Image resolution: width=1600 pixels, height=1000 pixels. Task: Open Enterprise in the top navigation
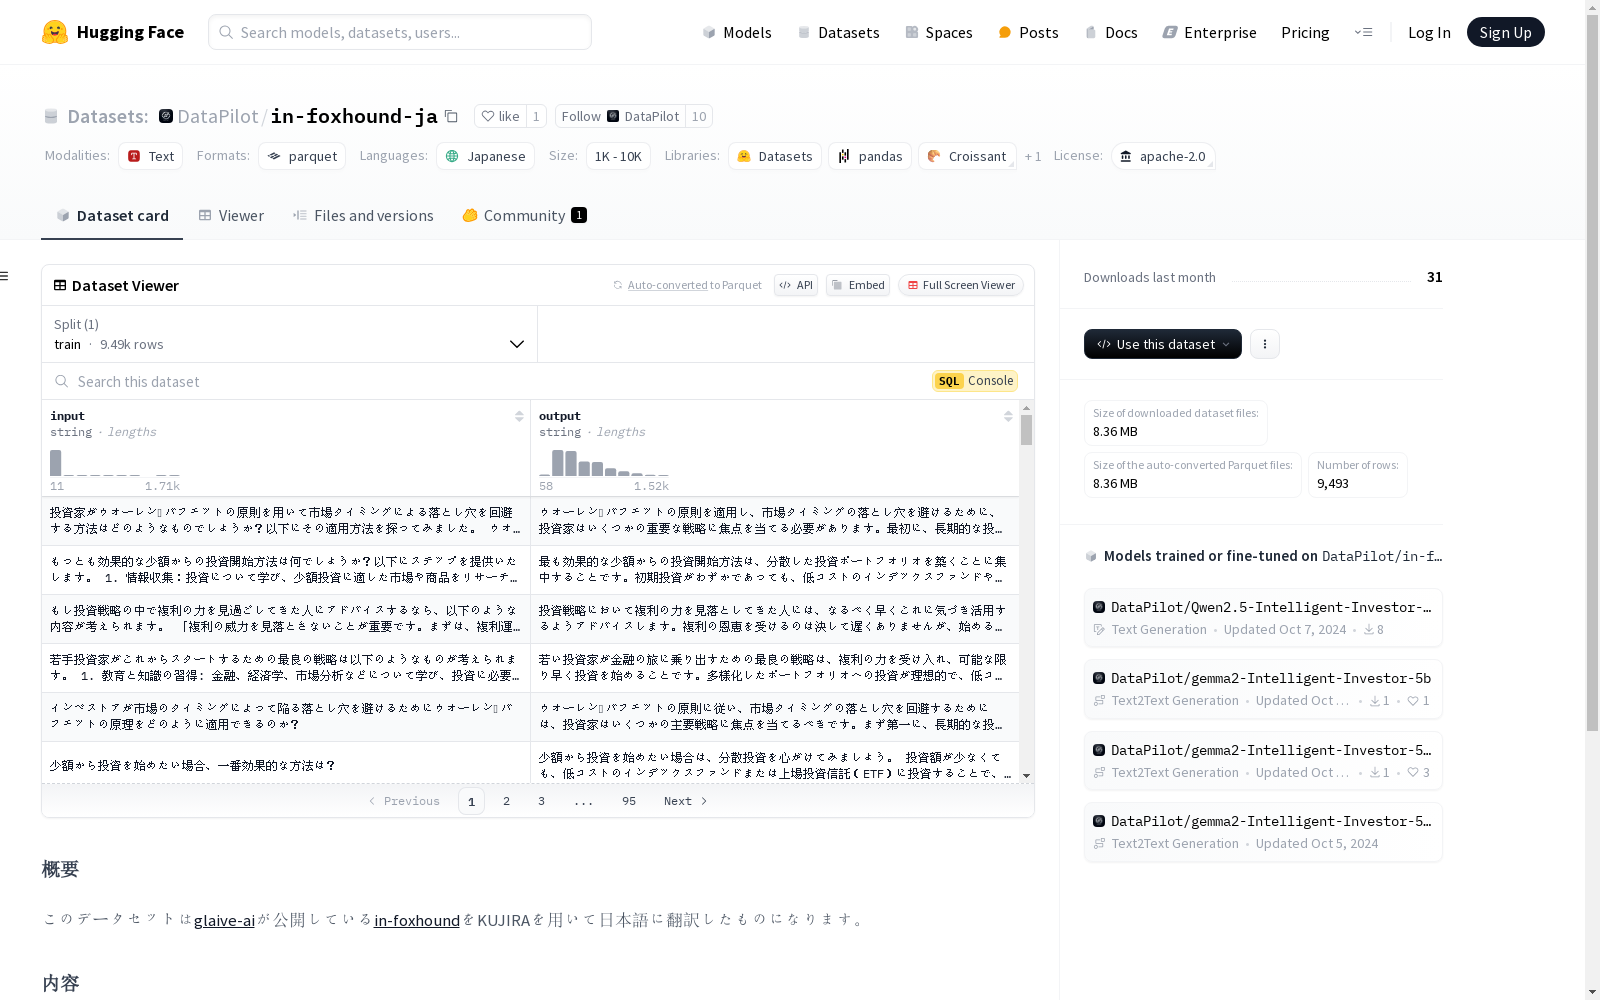[1209, 32]
